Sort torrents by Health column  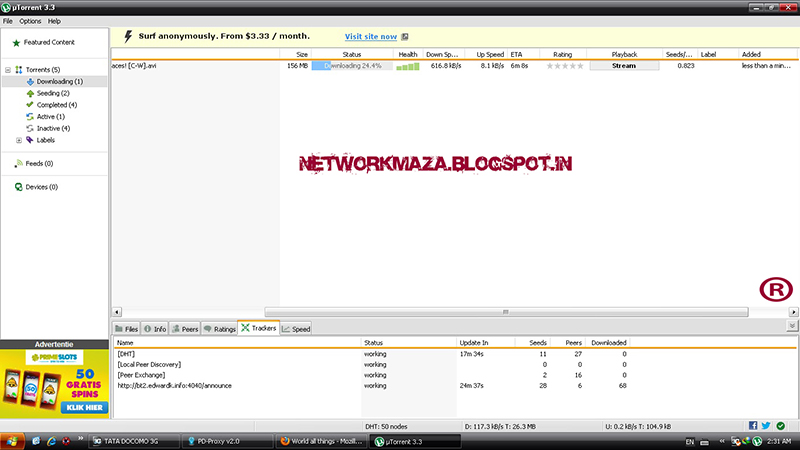(408, 54)
